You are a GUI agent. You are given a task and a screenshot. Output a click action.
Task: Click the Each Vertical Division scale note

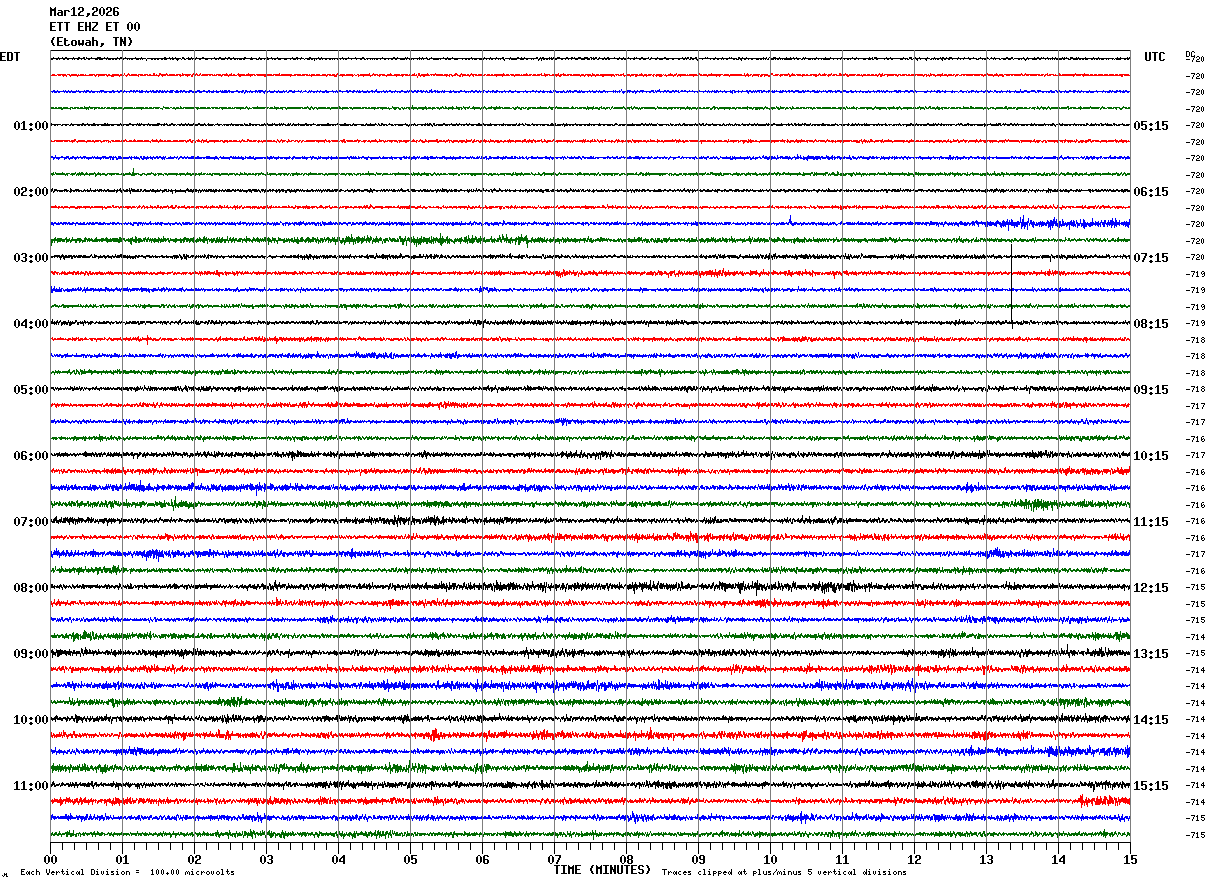coord(127,873)
